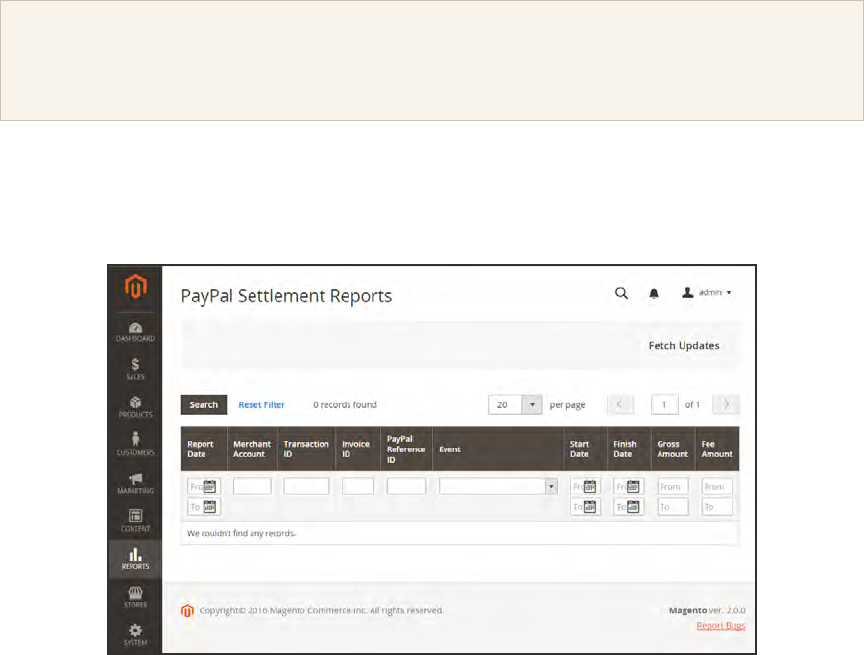Viewport: 864px width, 655px height.
Task: Click the Fee Amount To field
Action: coord(717,507)
